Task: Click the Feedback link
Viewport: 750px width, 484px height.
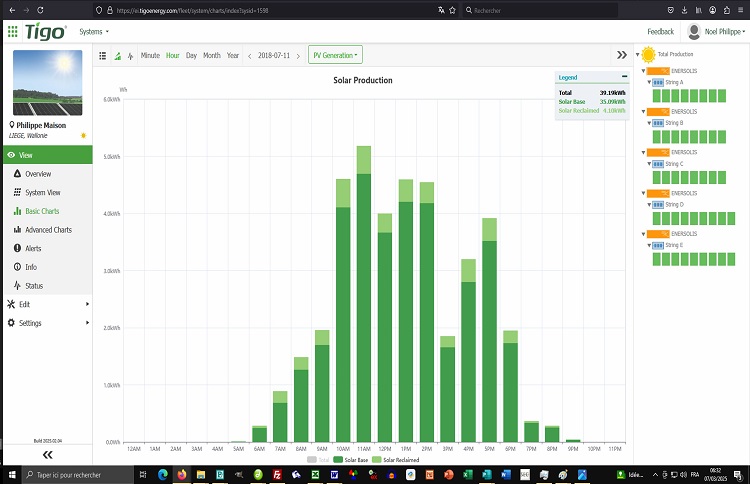Action: [660, 32]
